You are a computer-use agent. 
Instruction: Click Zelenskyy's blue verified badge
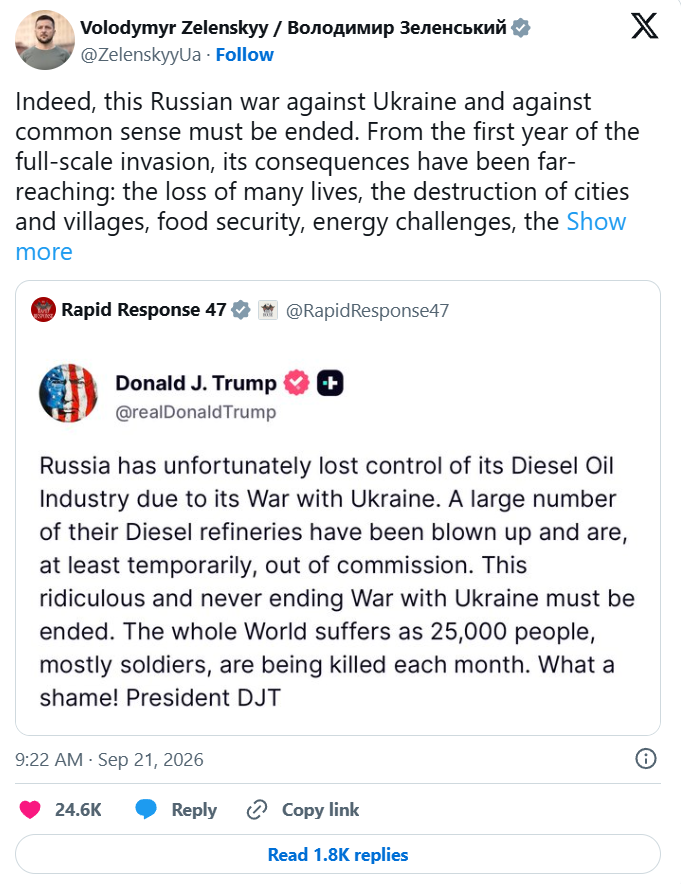point(520,28)
